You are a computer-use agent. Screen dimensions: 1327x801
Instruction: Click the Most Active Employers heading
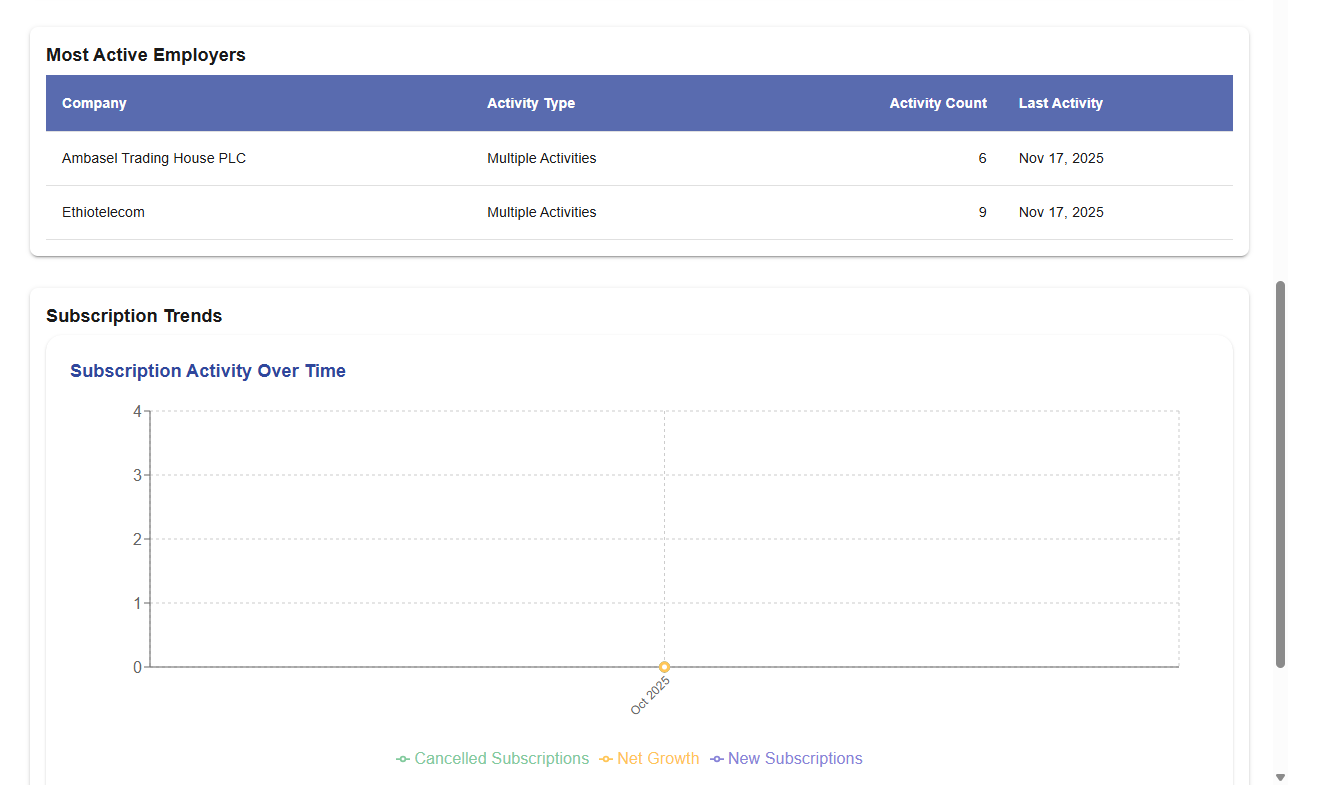pos(146,55)
